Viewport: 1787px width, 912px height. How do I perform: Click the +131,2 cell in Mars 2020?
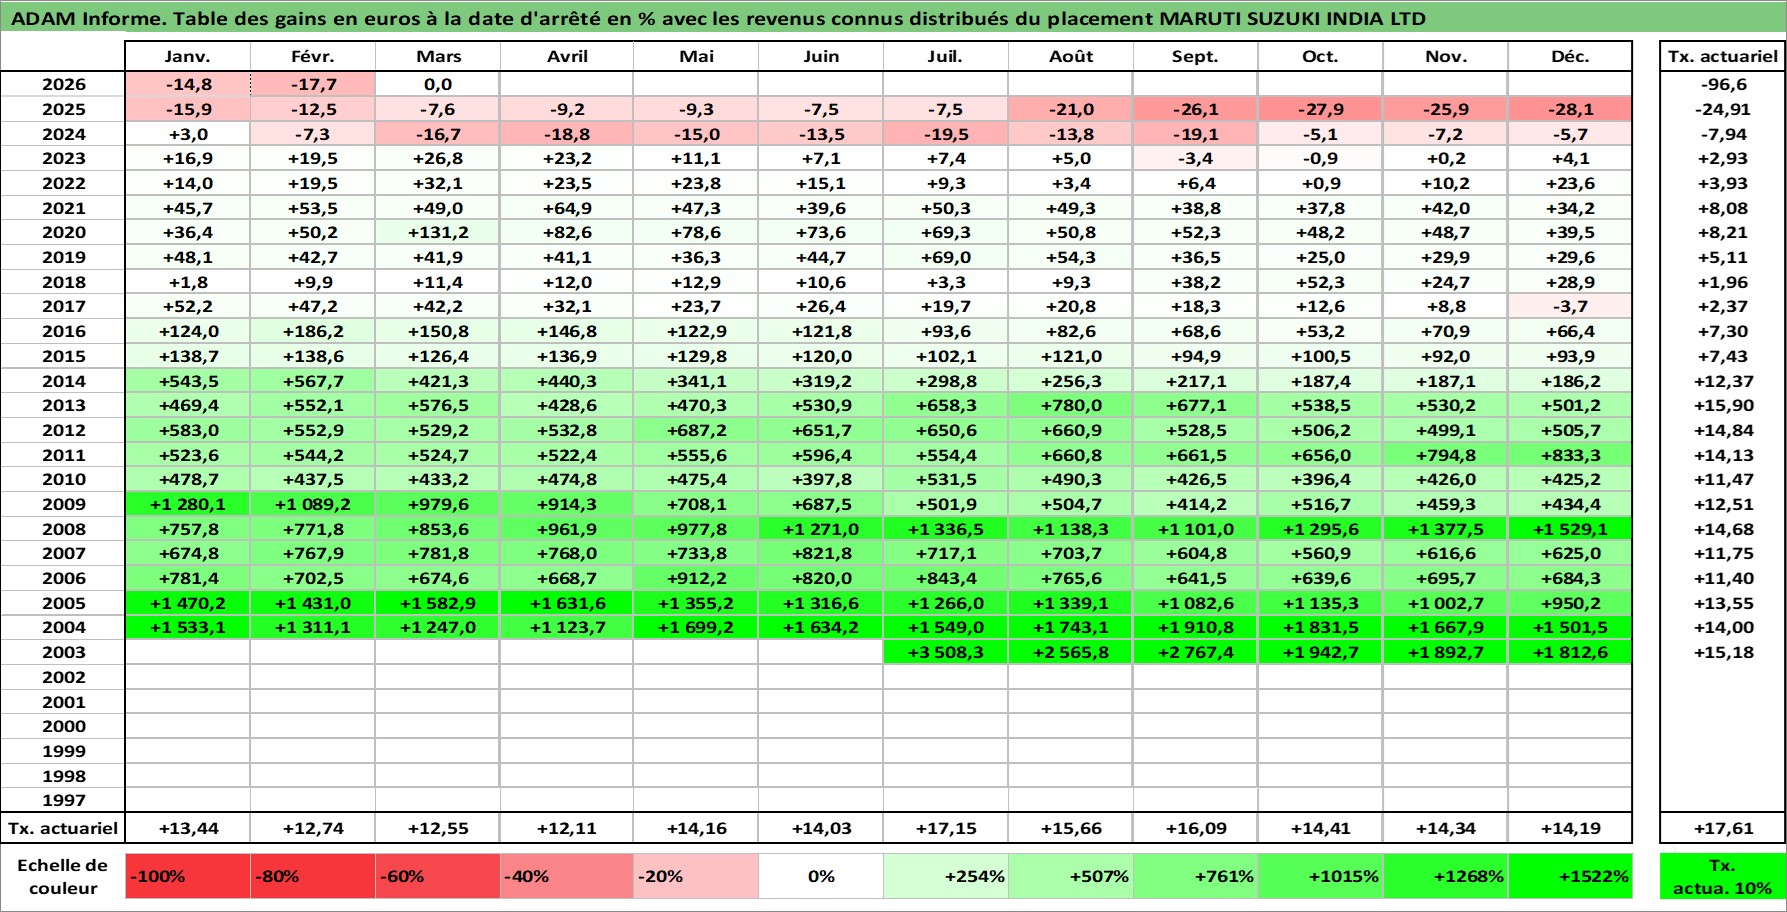point(438,232)
